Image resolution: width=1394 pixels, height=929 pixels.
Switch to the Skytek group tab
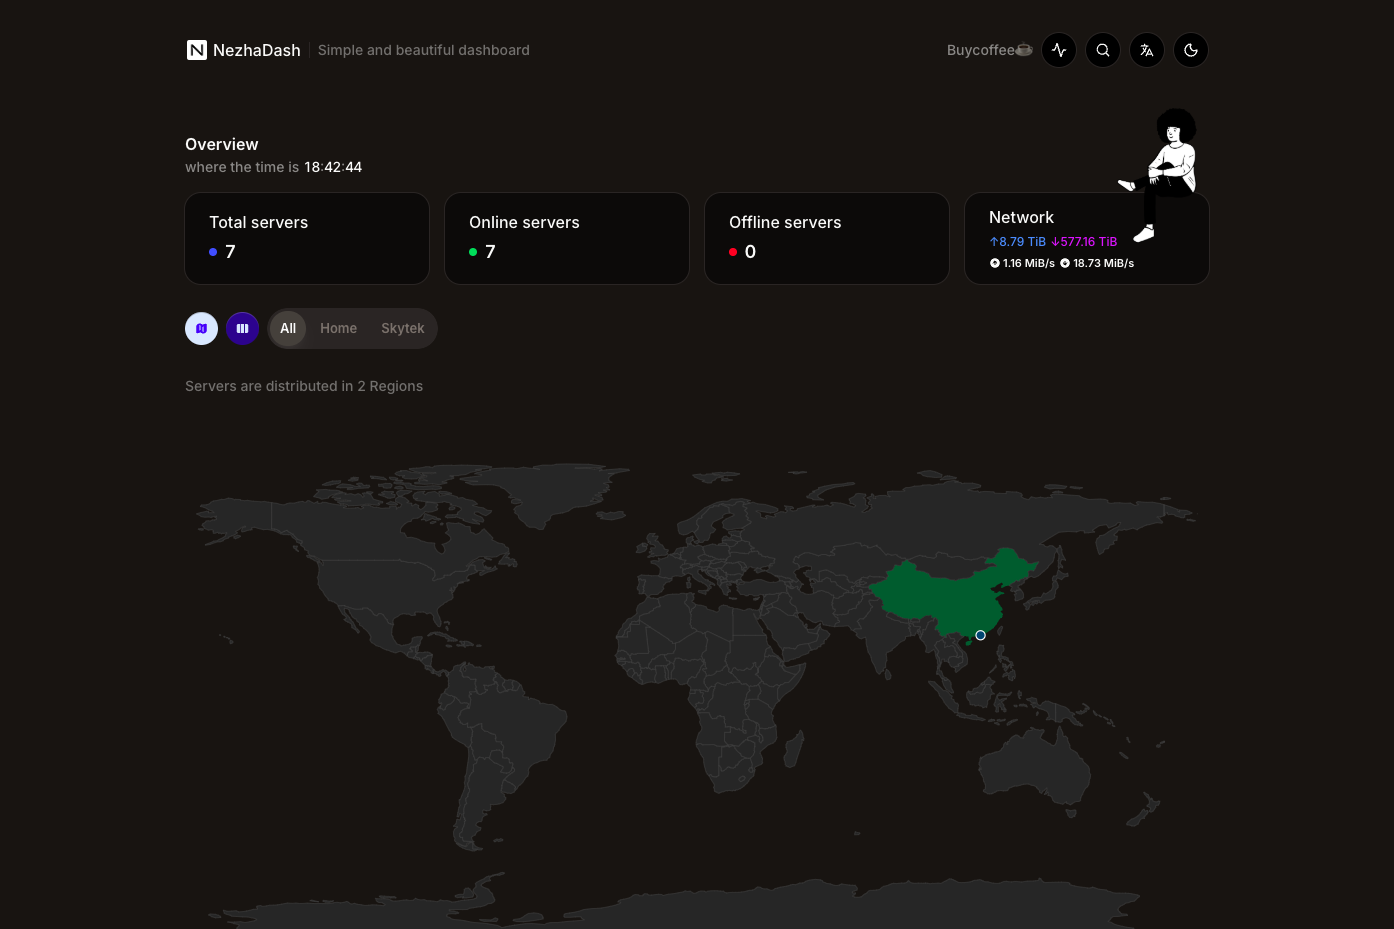tap(403, 328)
